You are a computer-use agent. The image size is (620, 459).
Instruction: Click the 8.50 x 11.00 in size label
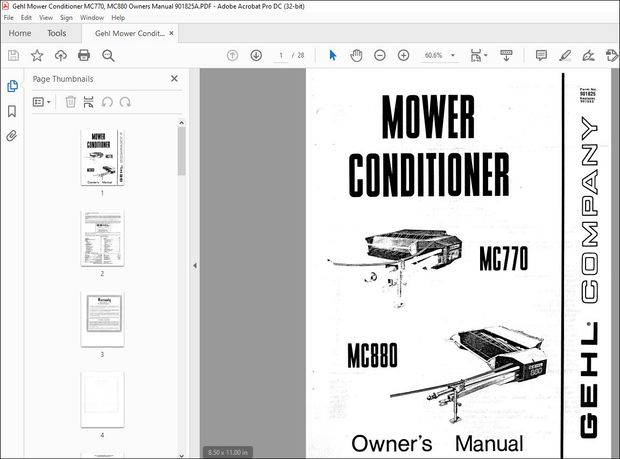click(228, 452)
